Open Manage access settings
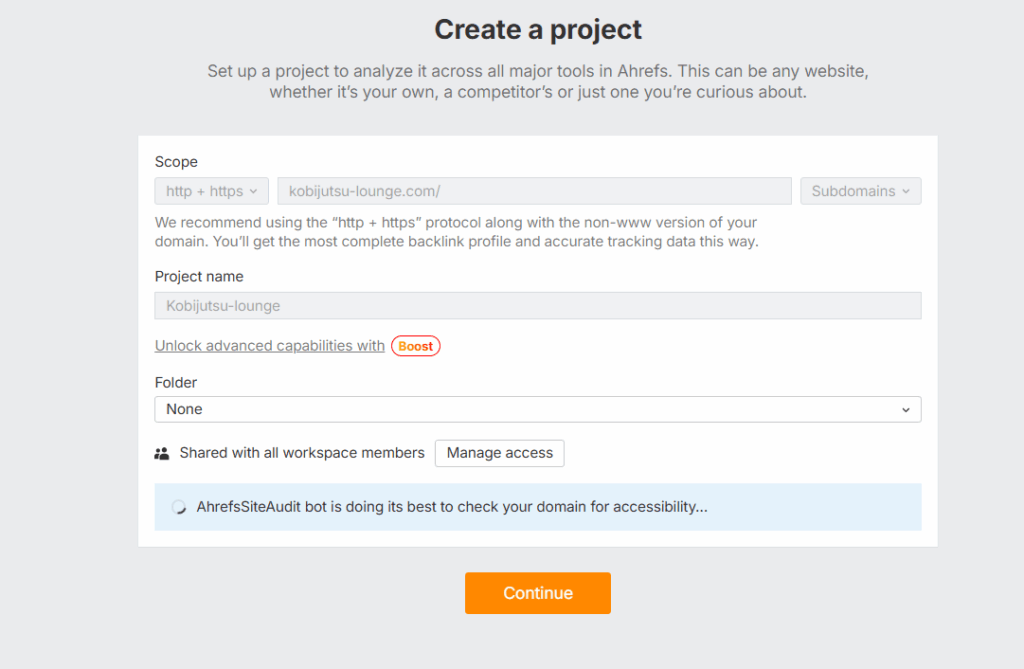 pyautogui.click(x=499, y=453)
